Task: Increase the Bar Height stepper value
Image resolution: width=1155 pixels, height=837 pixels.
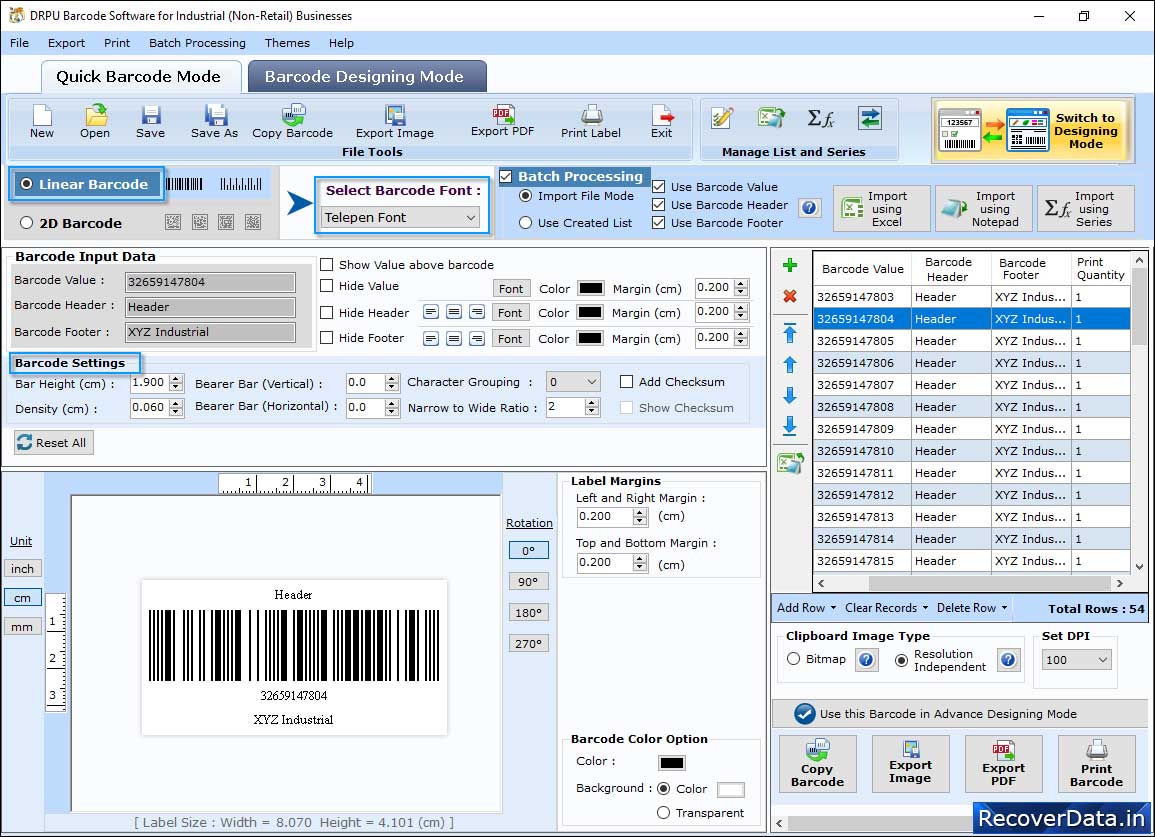Action: pyautogui.click(x=175, y=379)
